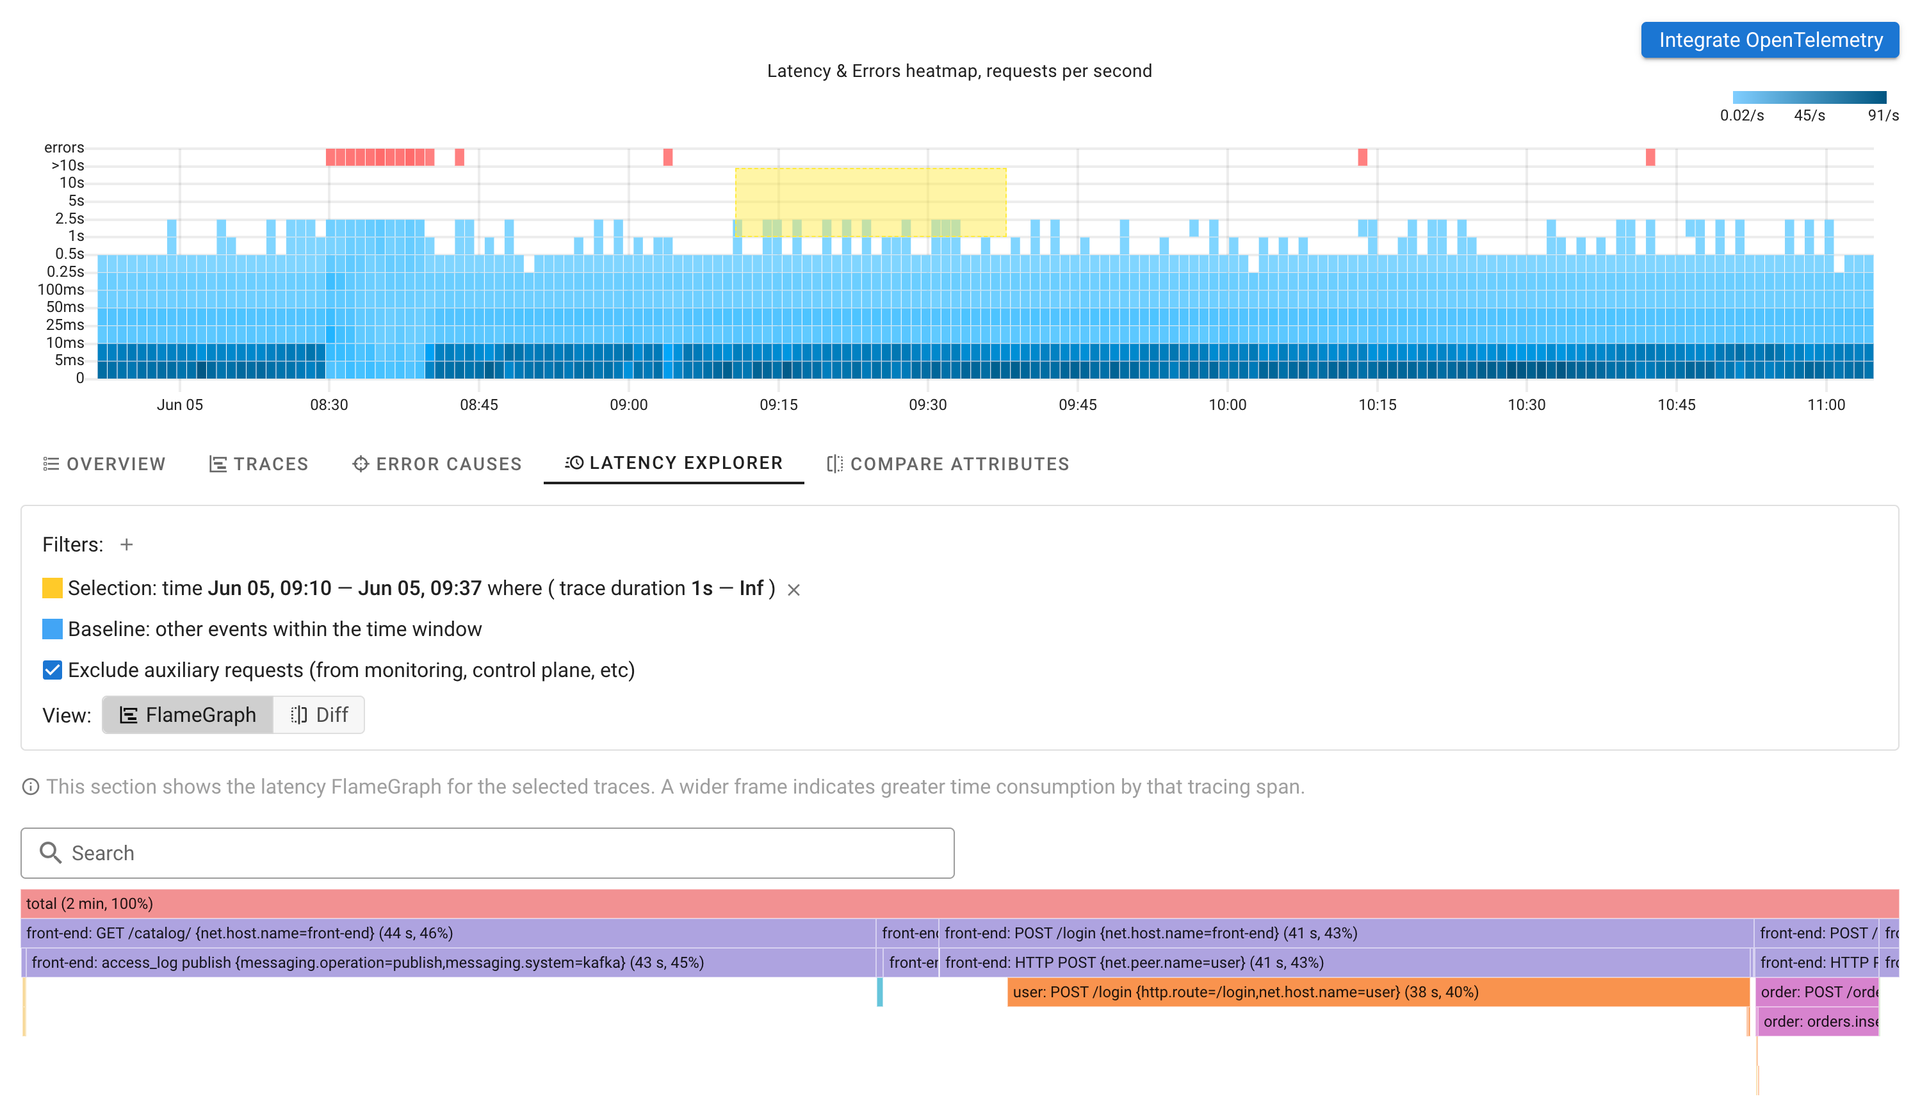The height and width of the screenshot is (1112, 1920).
Task: Click the heatmap color scale legend
Action: coord(1809,98)
